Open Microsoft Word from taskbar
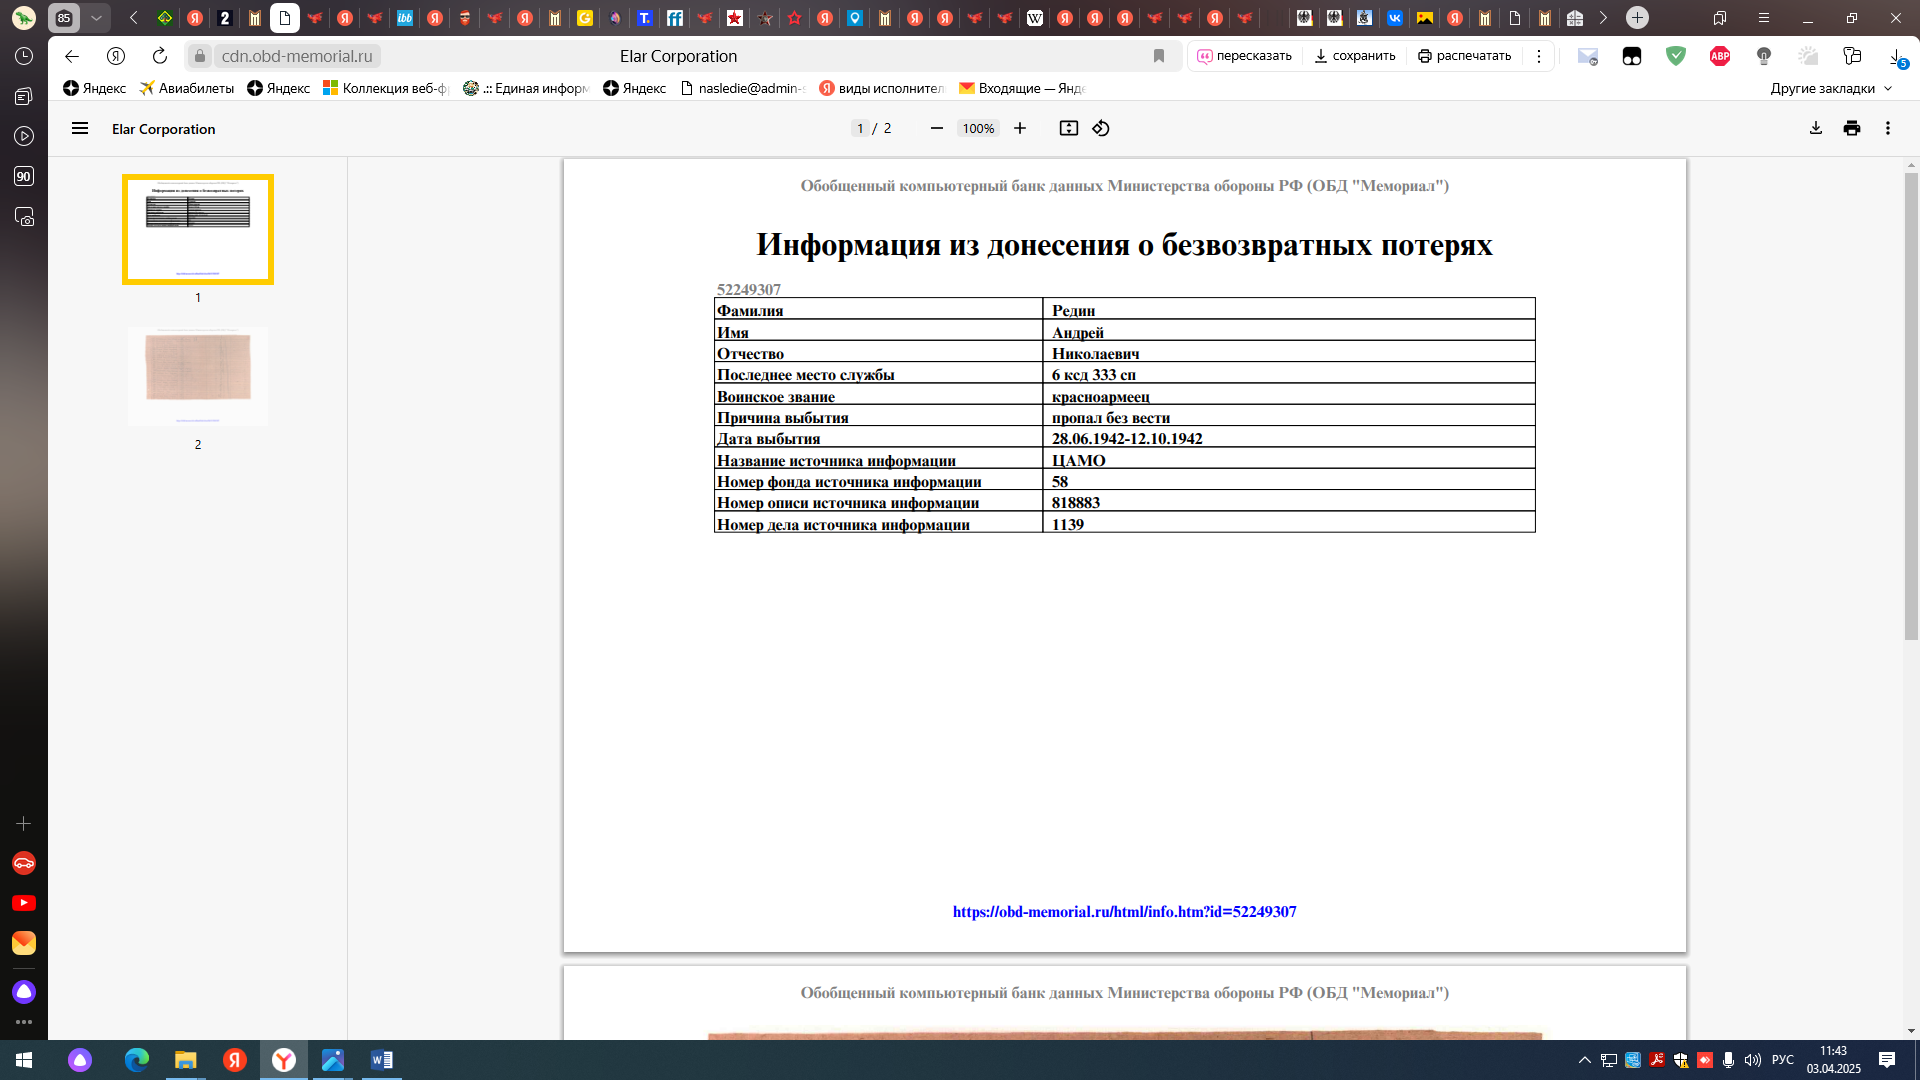 click(382, 1060)
